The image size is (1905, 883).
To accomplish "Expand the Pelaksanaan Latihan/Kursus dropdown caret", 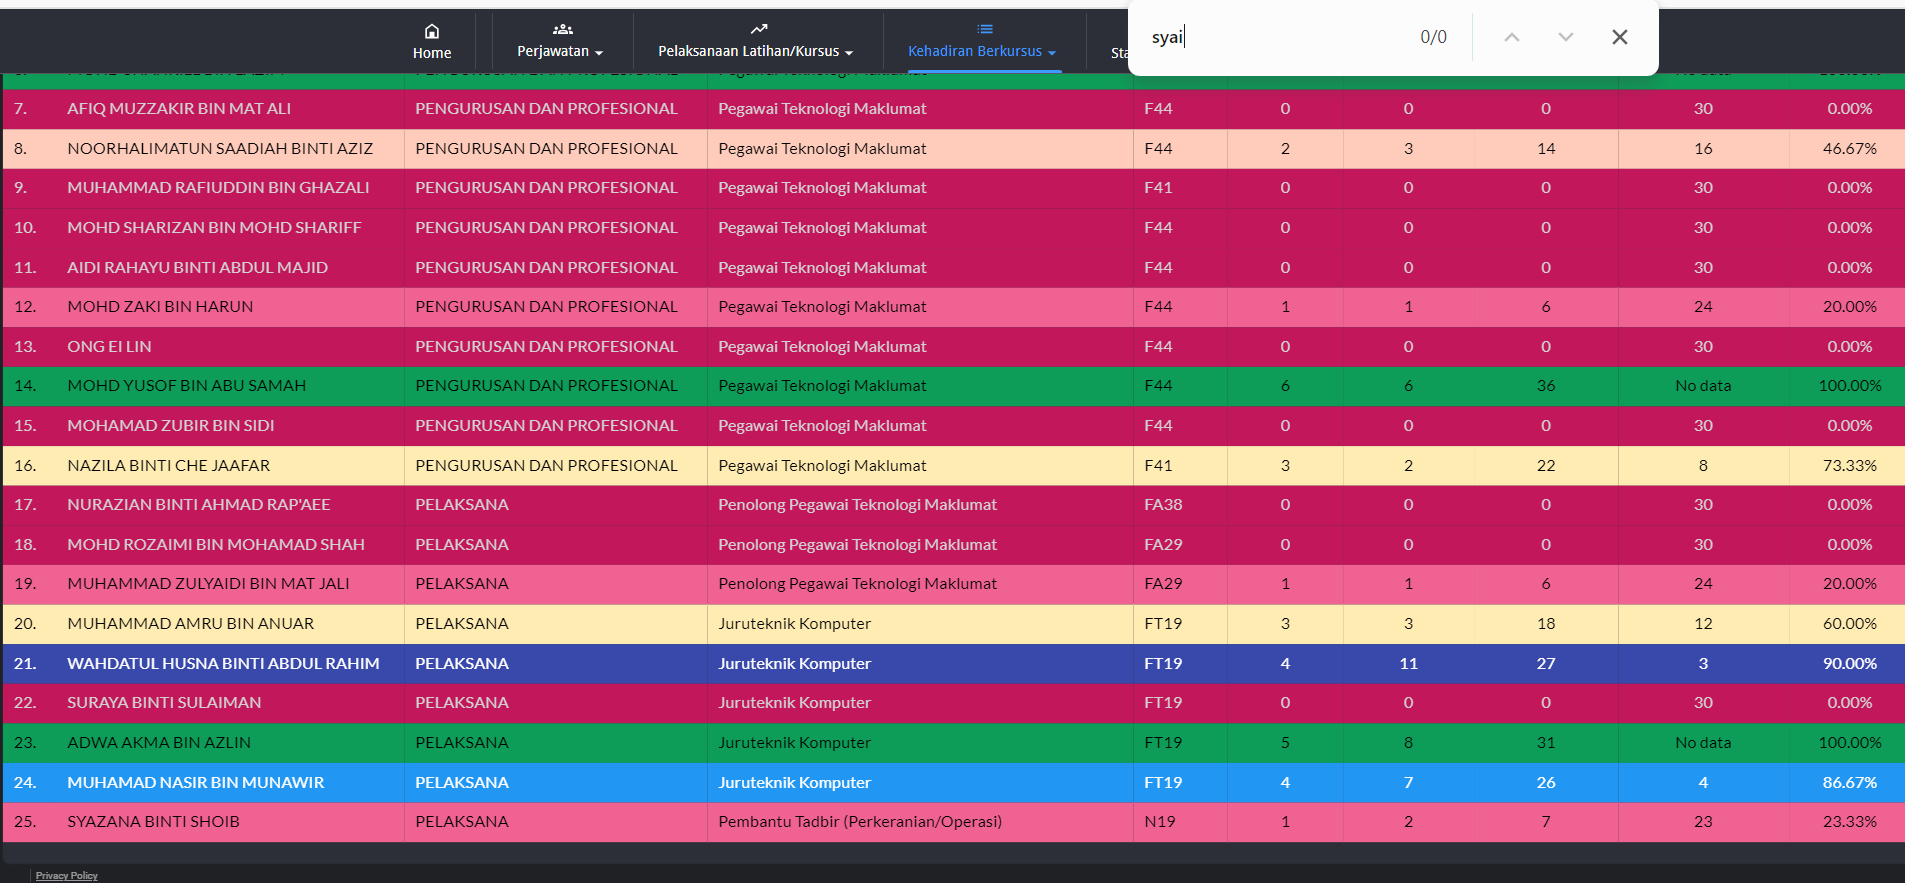I will pyautogui.click(x=849, y=53).
